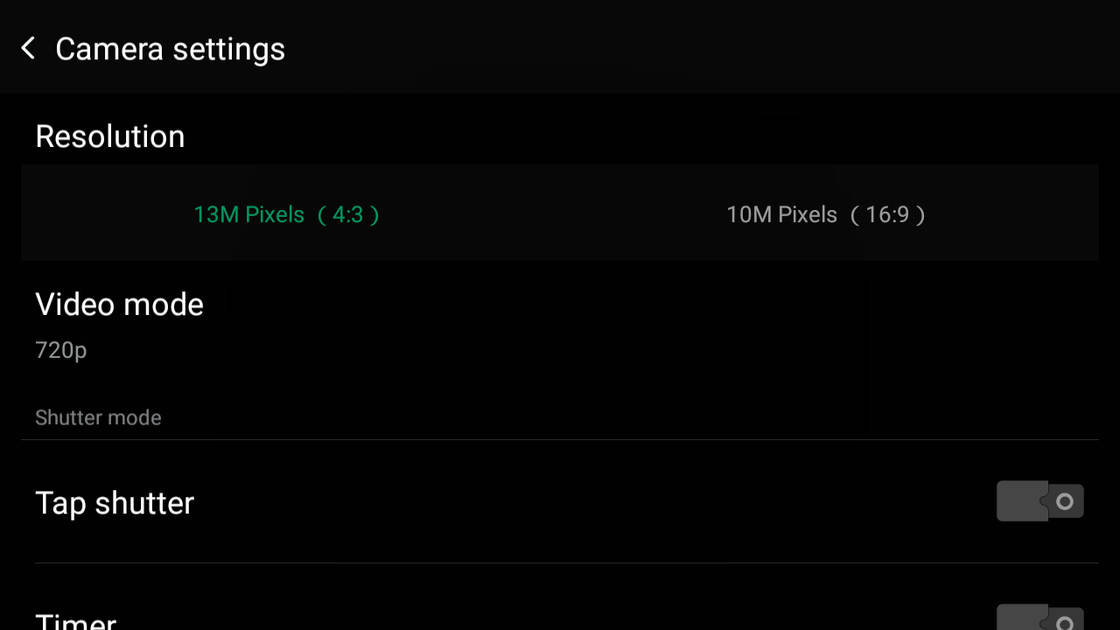The height and width of the screenshot is (630, 1120).
Task: Select 13M Pixels (4:3) resolution
Action: click(x=287, y=215)
